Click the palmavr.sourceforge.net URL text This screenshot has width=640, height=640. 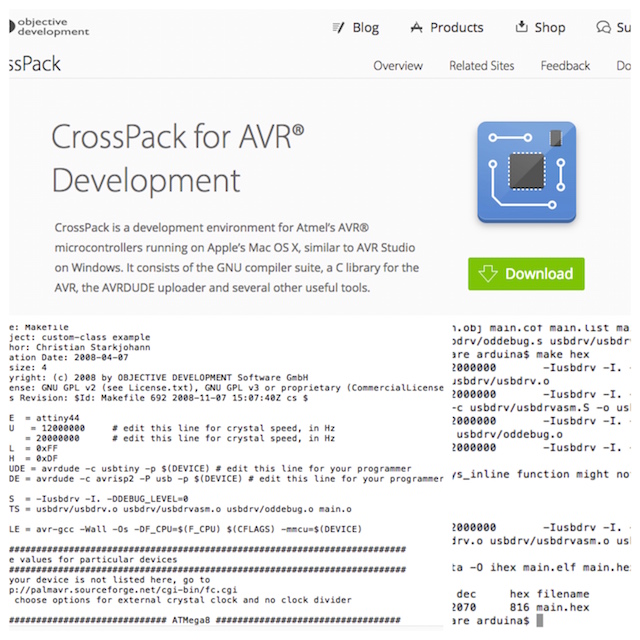point(123,590)
